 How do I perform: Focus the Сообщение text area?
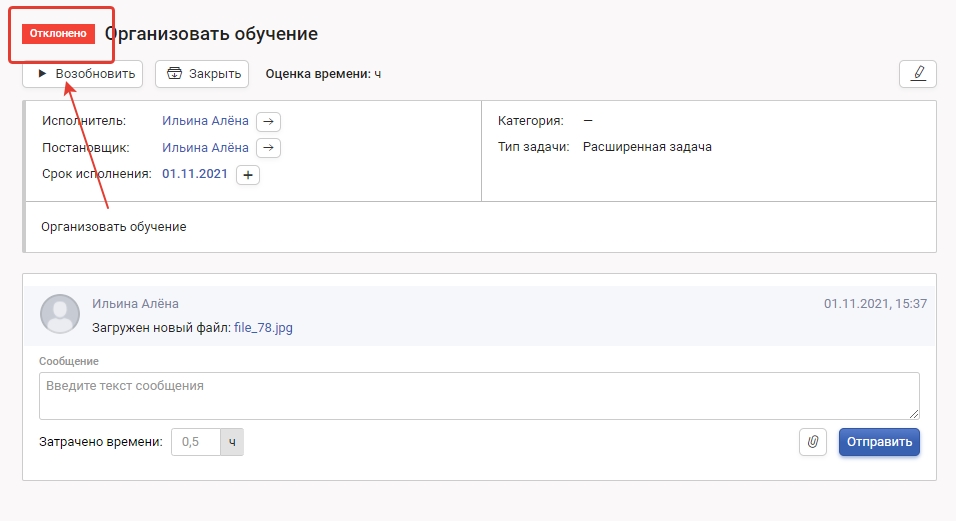click(x=478, y=396)
